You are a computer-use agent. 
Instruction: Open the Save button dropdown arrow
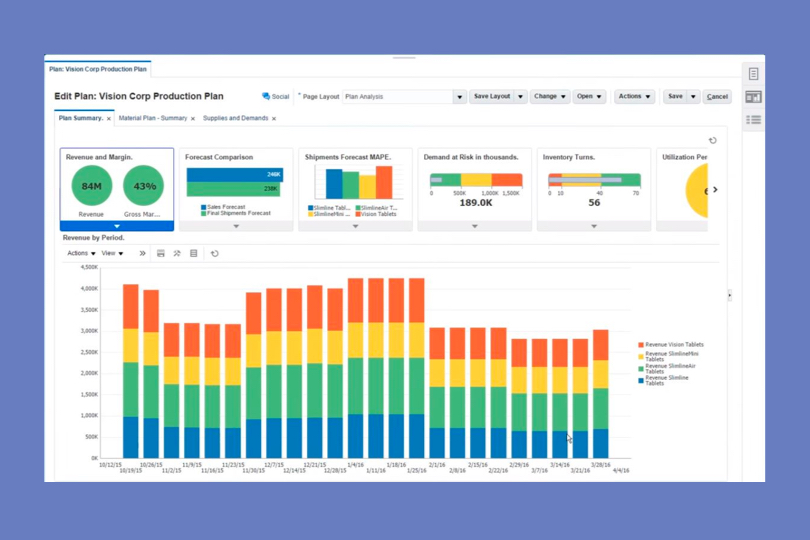pyautogui.click(x=693, y=97)
